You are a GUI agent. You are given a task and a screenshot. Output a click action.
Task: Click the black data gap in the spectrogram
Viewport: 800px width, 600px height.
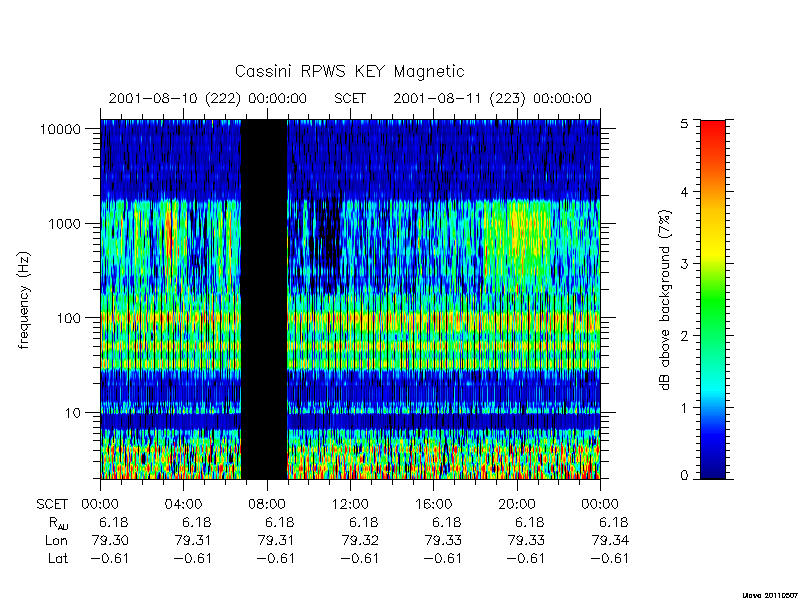coord(264,299)
